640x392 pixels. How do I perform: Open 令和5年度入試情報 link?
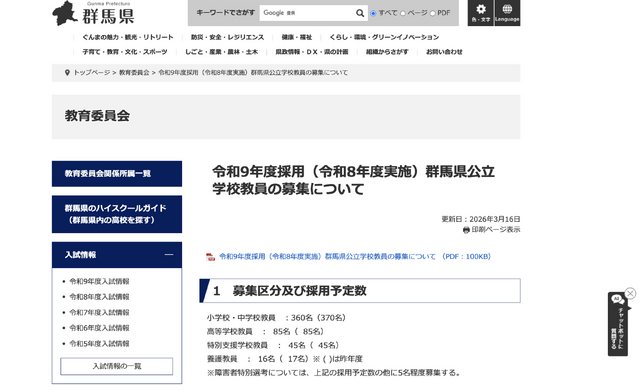99,343
